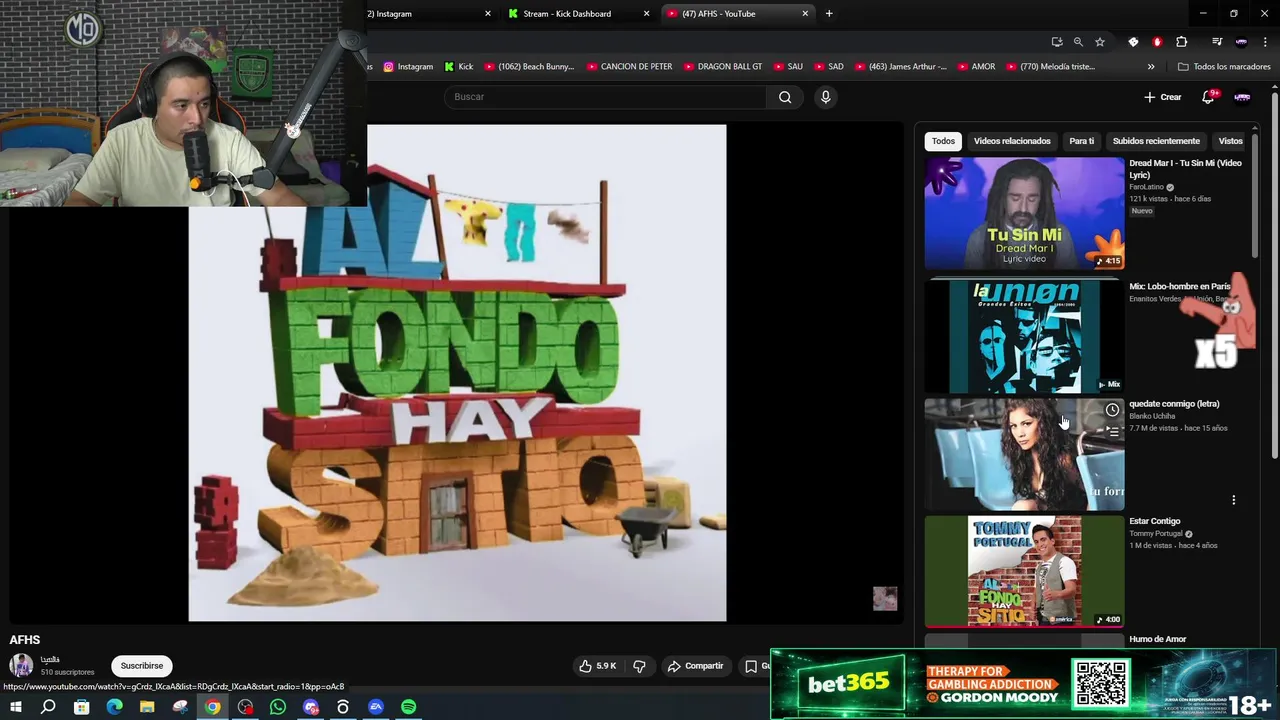Open the SAU bookmark
Screen dimensions: 1280x720
click(787, 67)
